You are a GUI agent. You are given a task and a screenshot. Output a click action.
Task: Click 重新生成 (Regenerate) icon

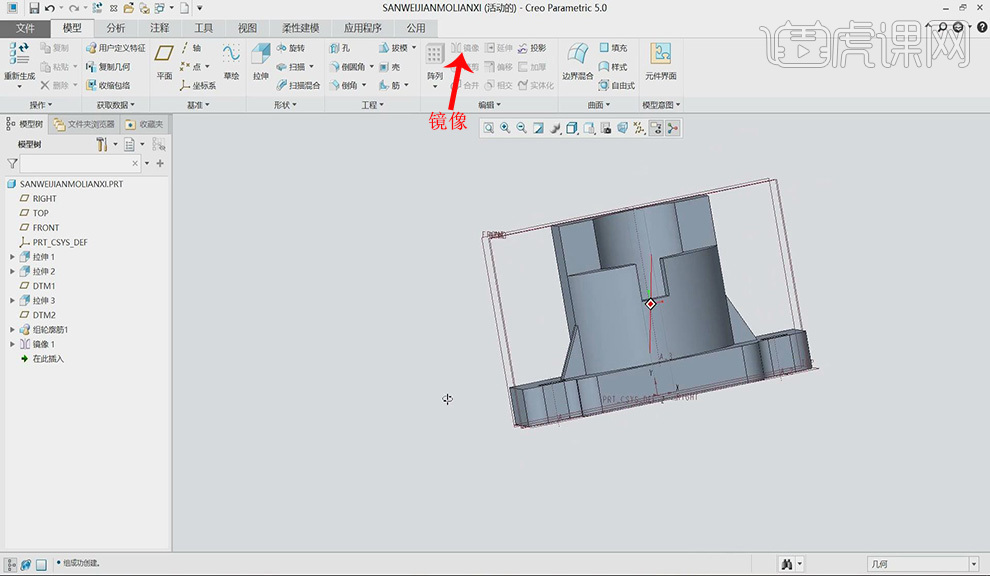(19, 55)
